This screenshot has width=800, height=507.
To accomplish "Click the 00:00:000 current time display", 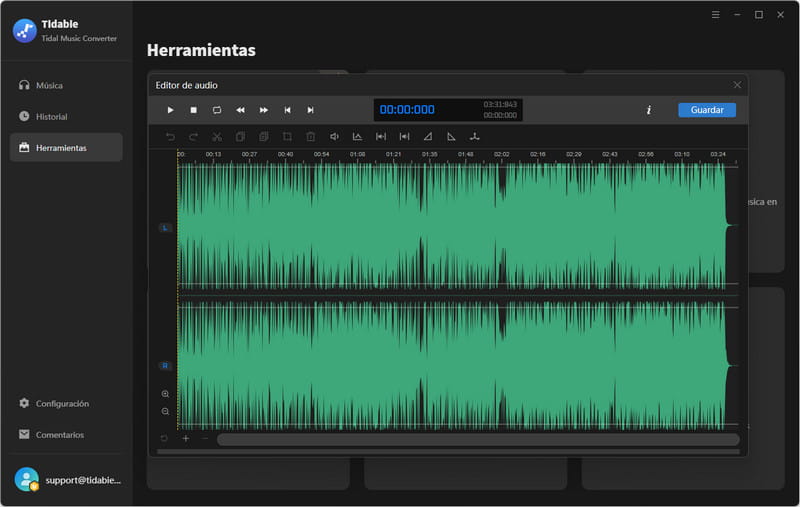I will 407,110.
